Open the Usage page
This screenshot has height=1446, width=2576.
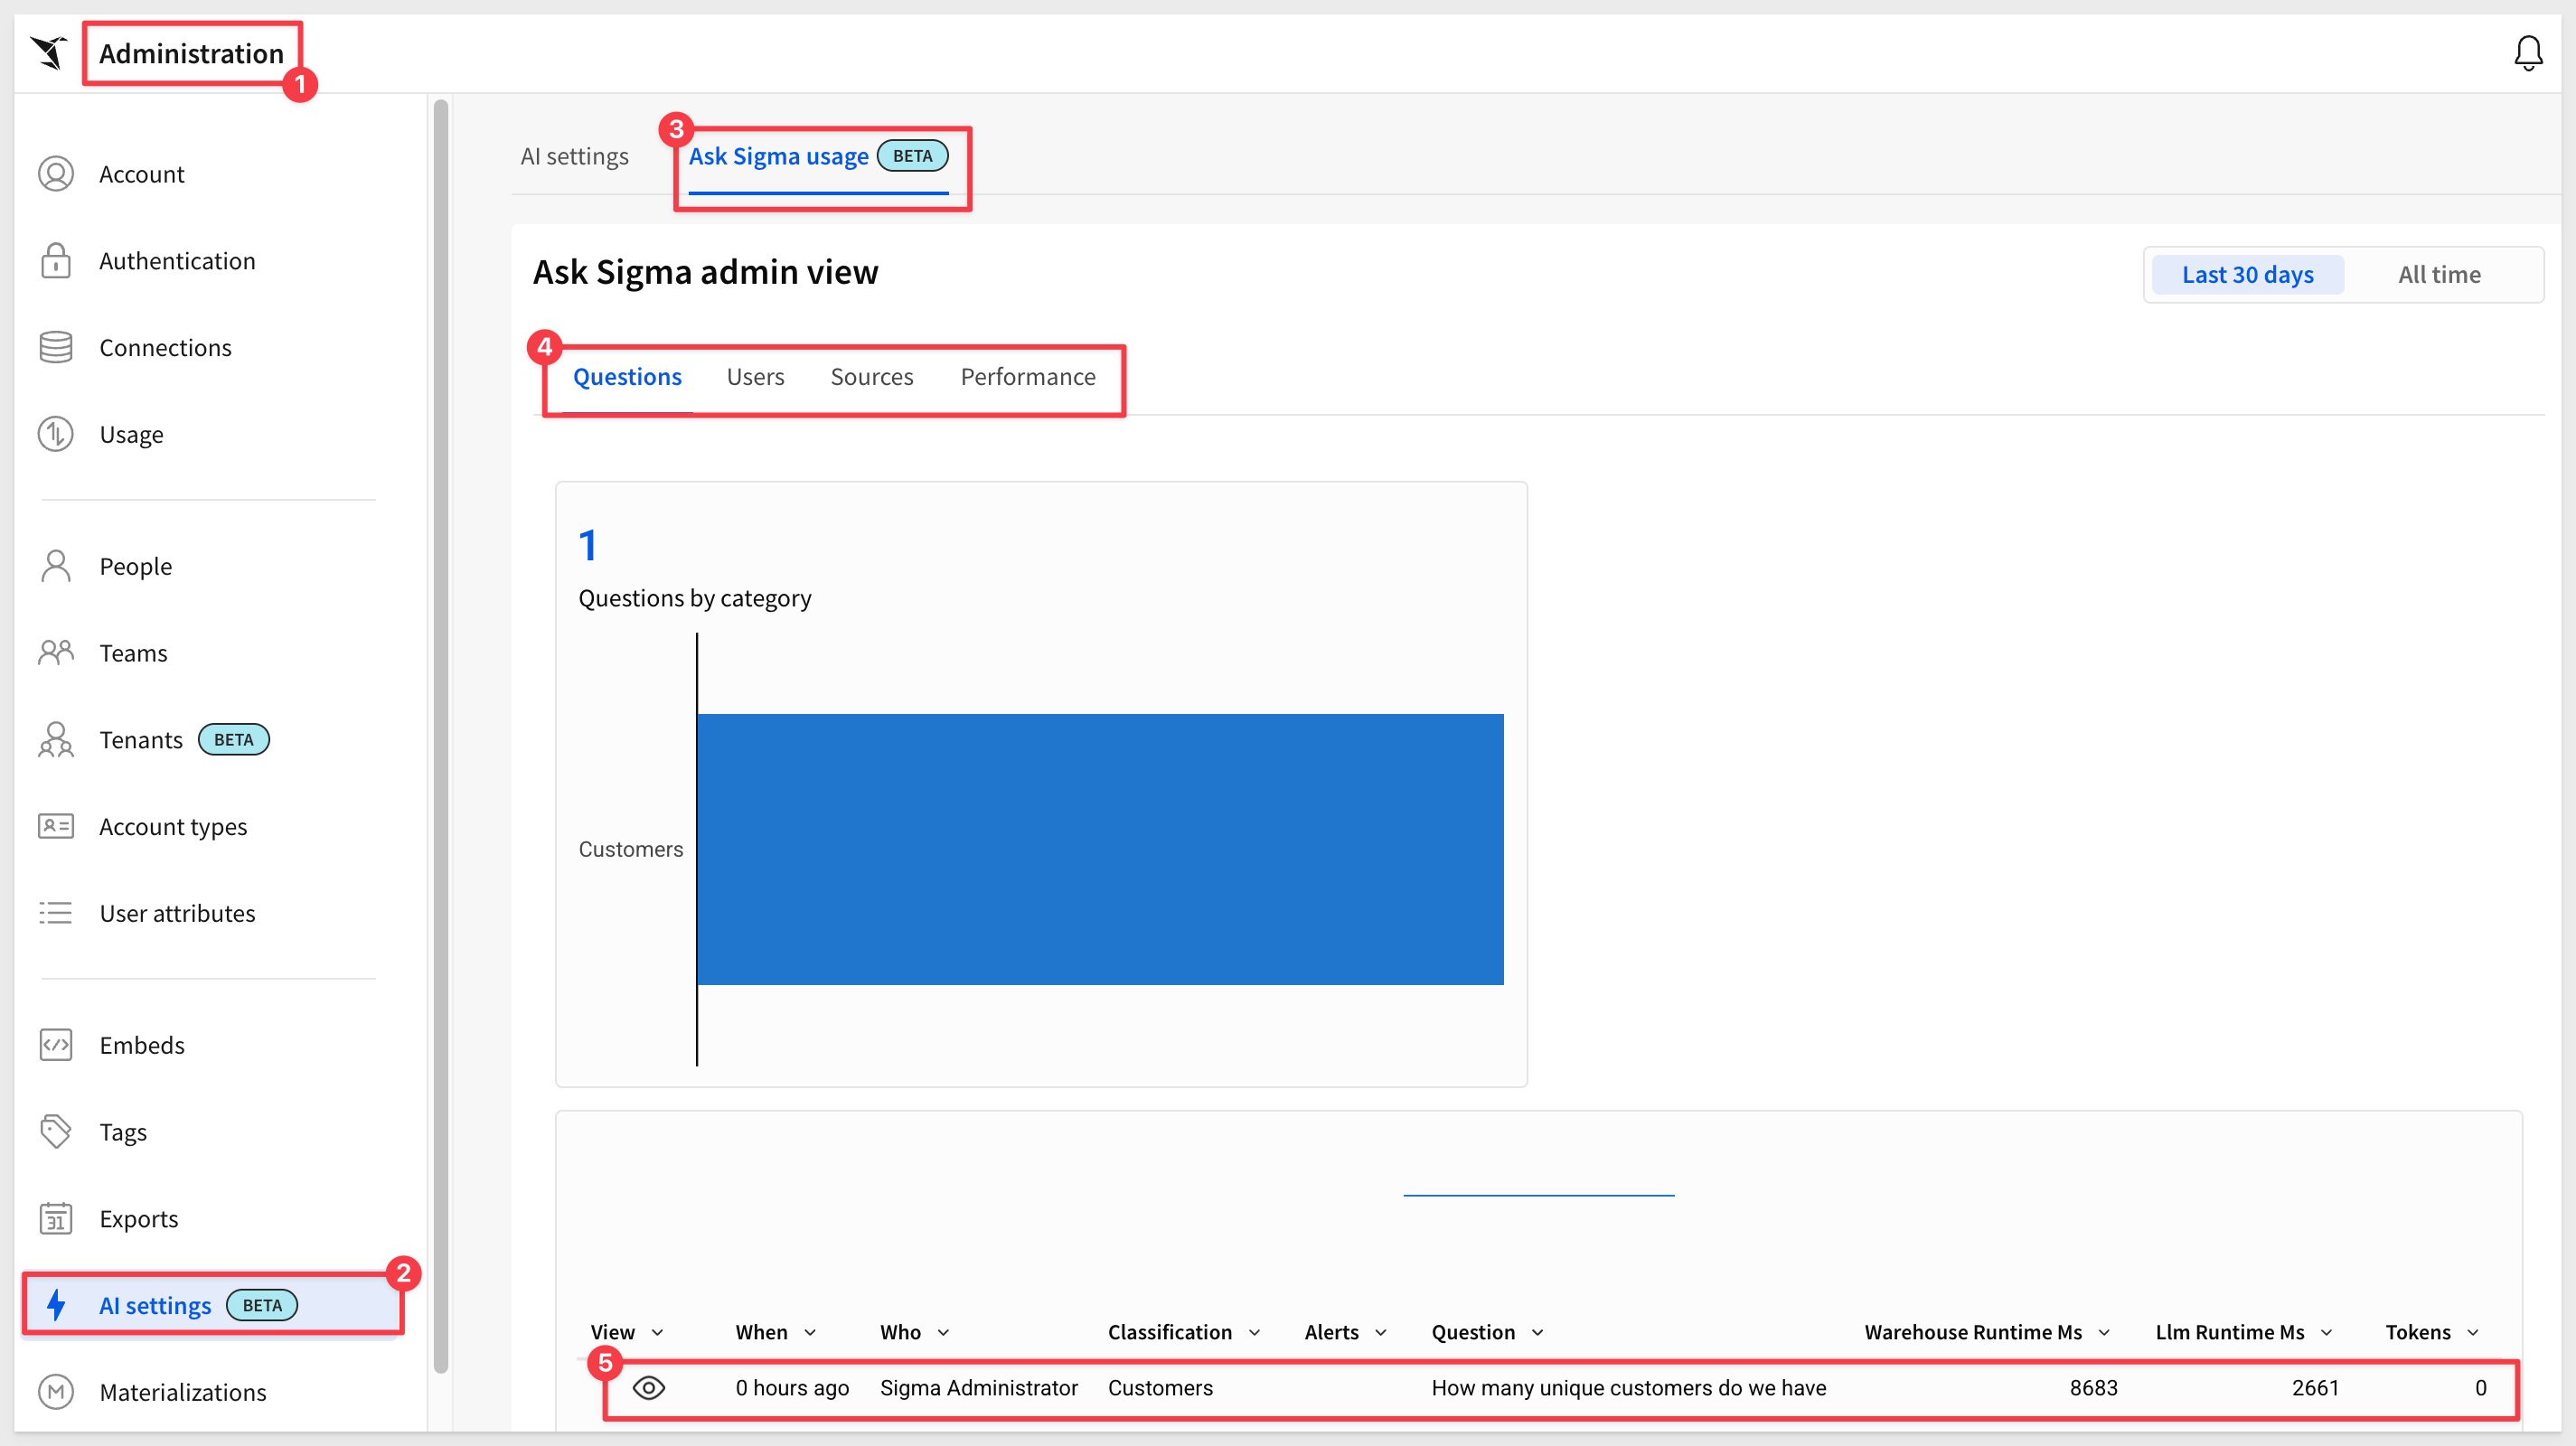(x=131, y=434)
